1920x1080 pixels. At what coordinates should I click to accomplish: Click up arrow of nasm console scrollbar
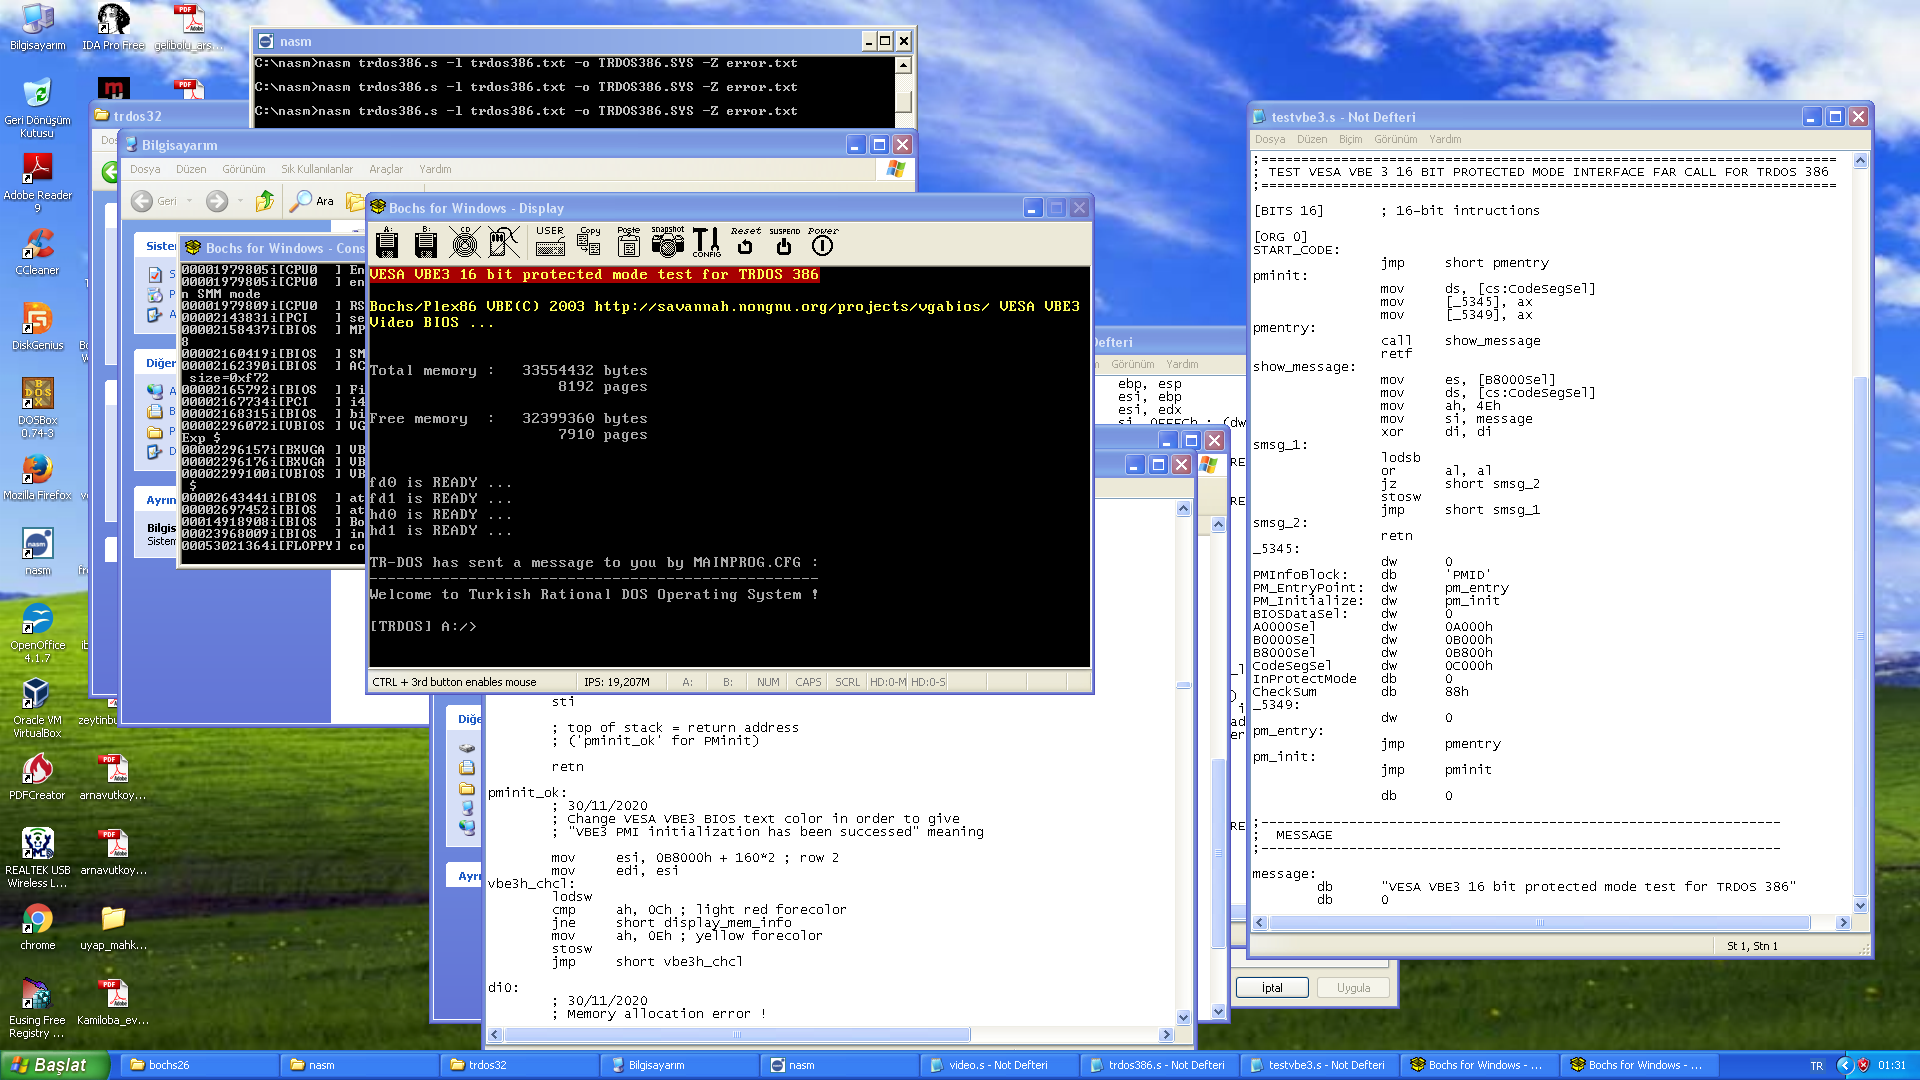(904, 65)
